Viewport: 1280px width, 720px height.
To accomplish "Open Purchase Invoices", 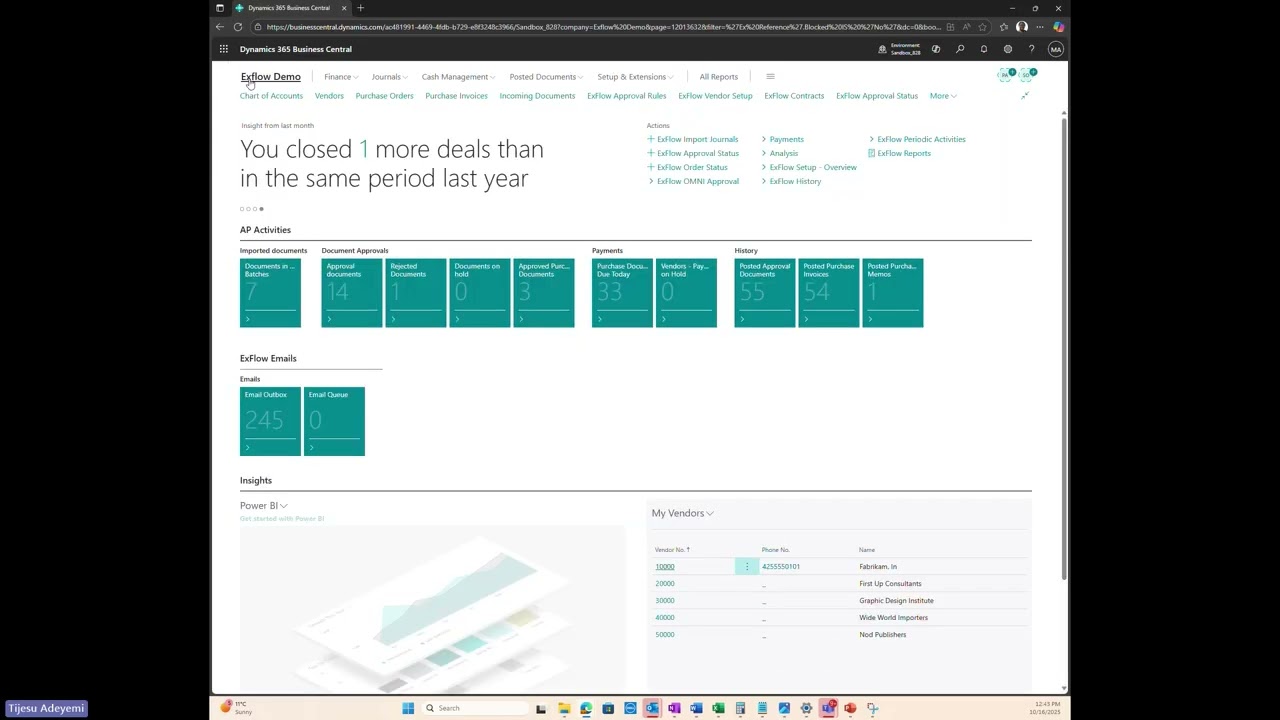I will (x=456, y=96).
